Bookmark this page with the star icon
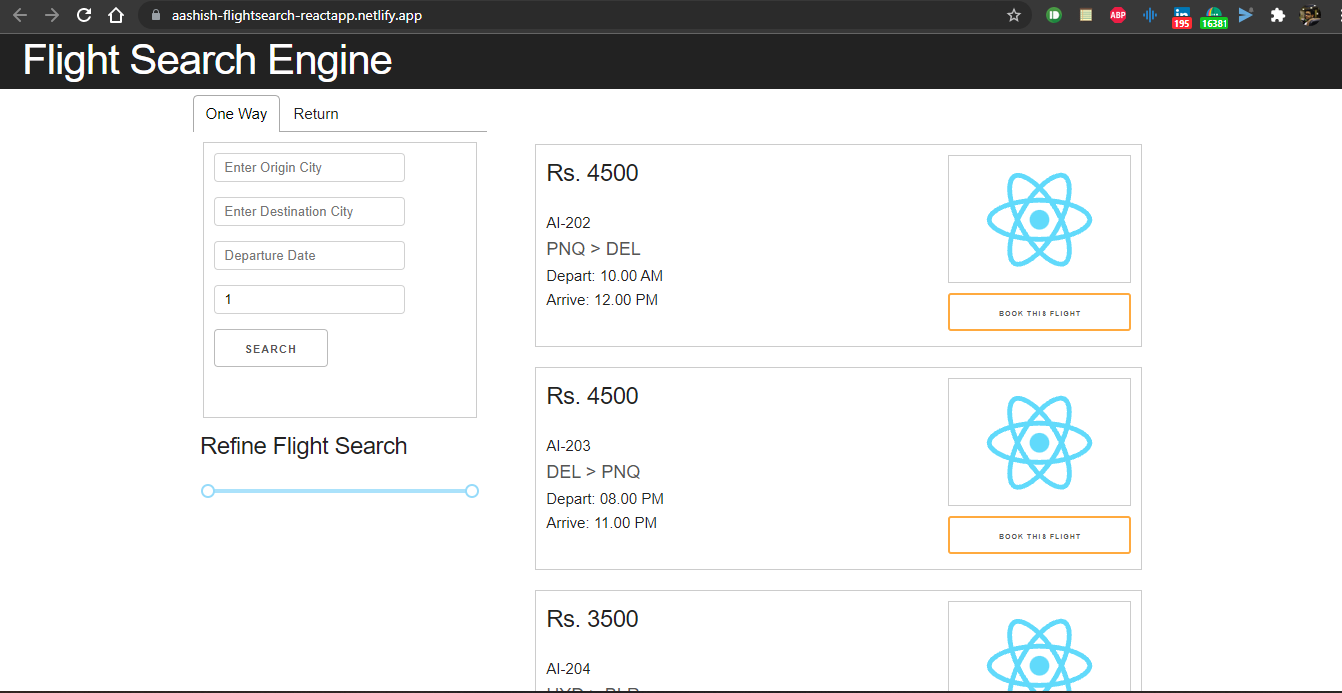Screen dimensions: 1342x693 tap(1014, 15)
